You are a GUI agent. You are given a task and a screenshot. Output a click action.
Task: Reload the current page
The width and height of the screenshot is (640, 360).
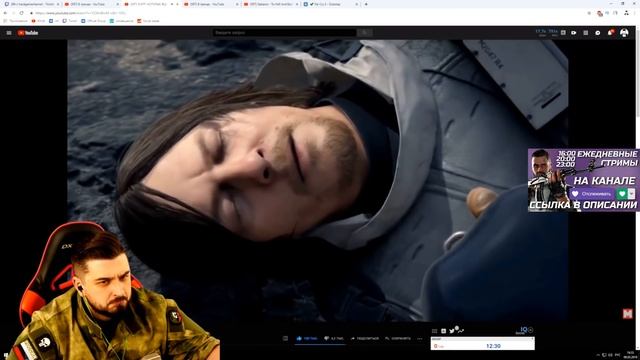coord(21,13)
